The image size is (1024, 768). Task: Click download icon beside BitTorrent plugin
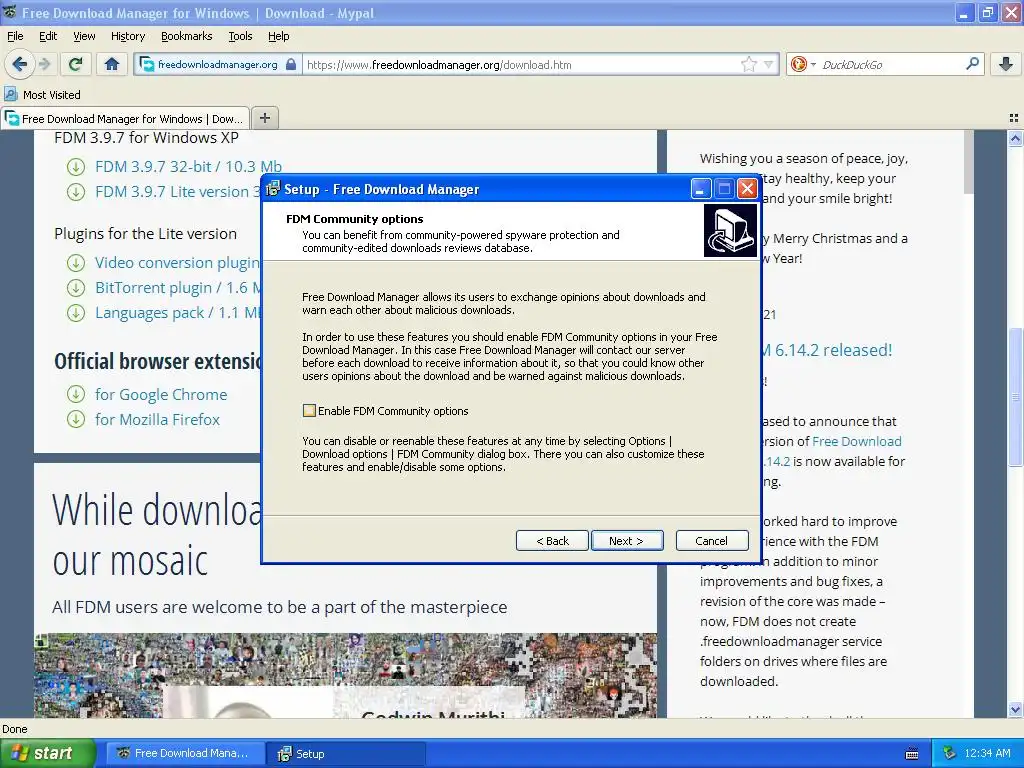tap(76, 287)
